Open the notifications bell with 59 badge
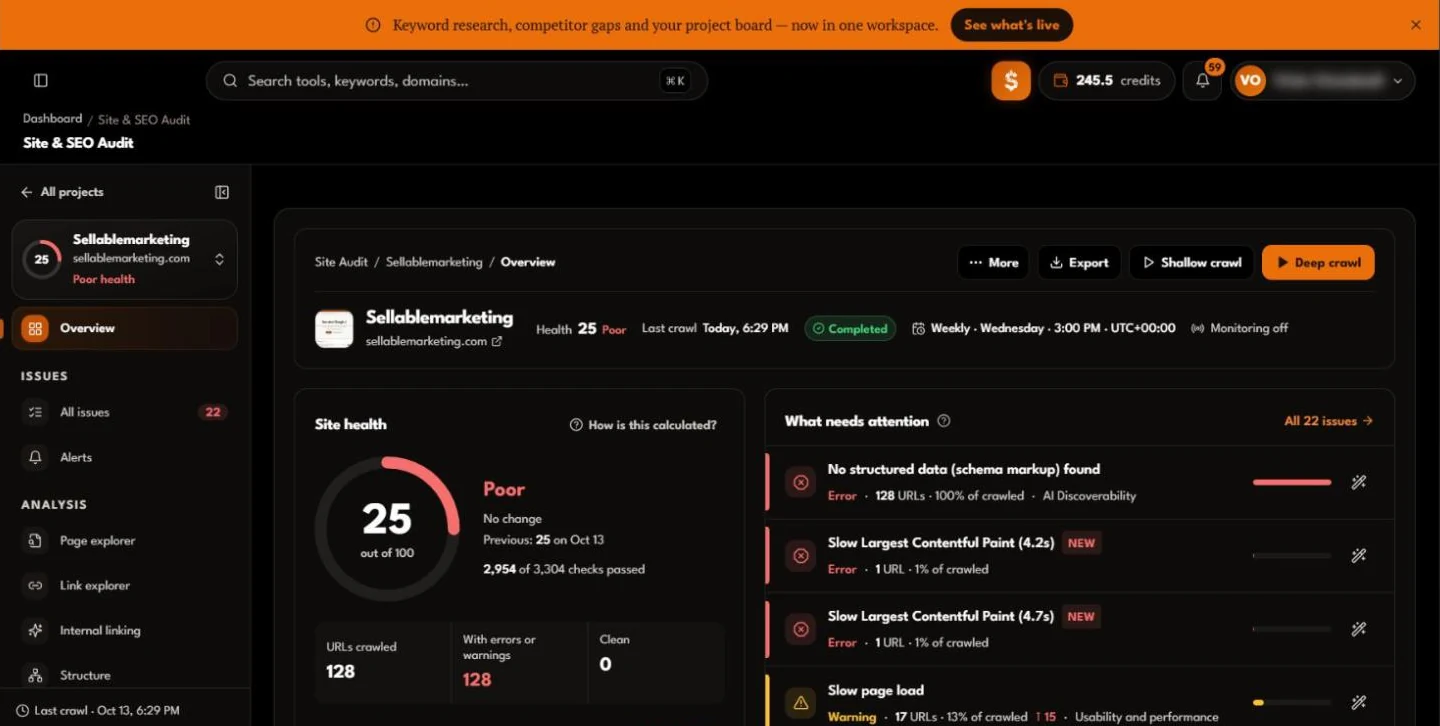Viewport: 1440px width, 726px height. pos(1203,81)
